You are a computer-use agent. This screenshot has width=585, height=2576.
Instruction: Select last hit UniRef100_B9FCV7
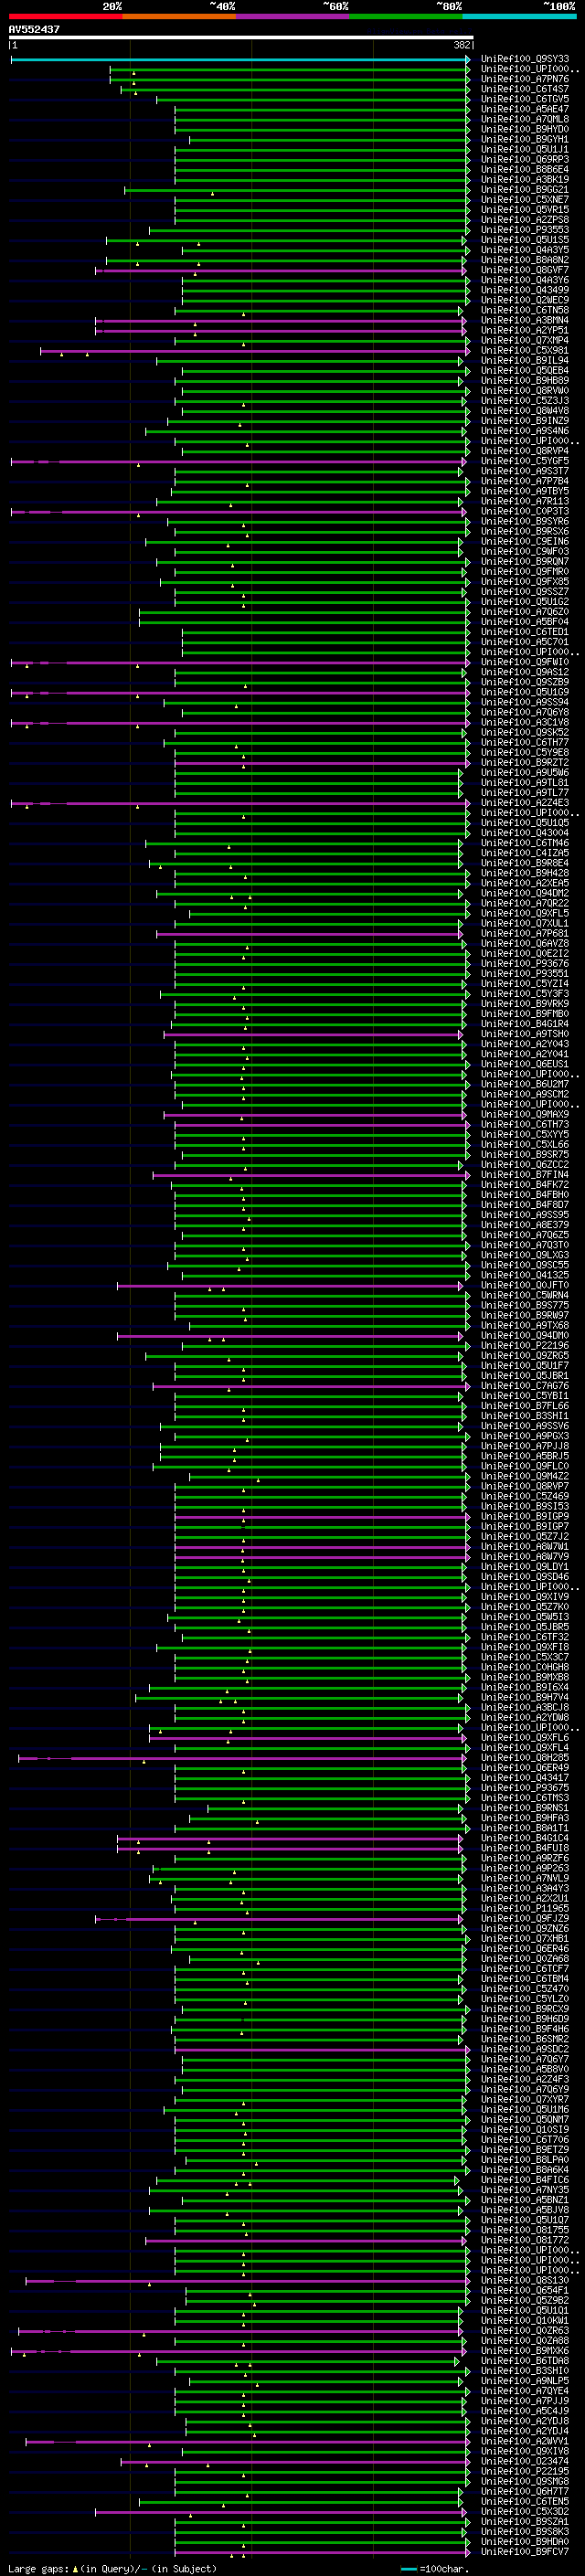pos(525,2551)
